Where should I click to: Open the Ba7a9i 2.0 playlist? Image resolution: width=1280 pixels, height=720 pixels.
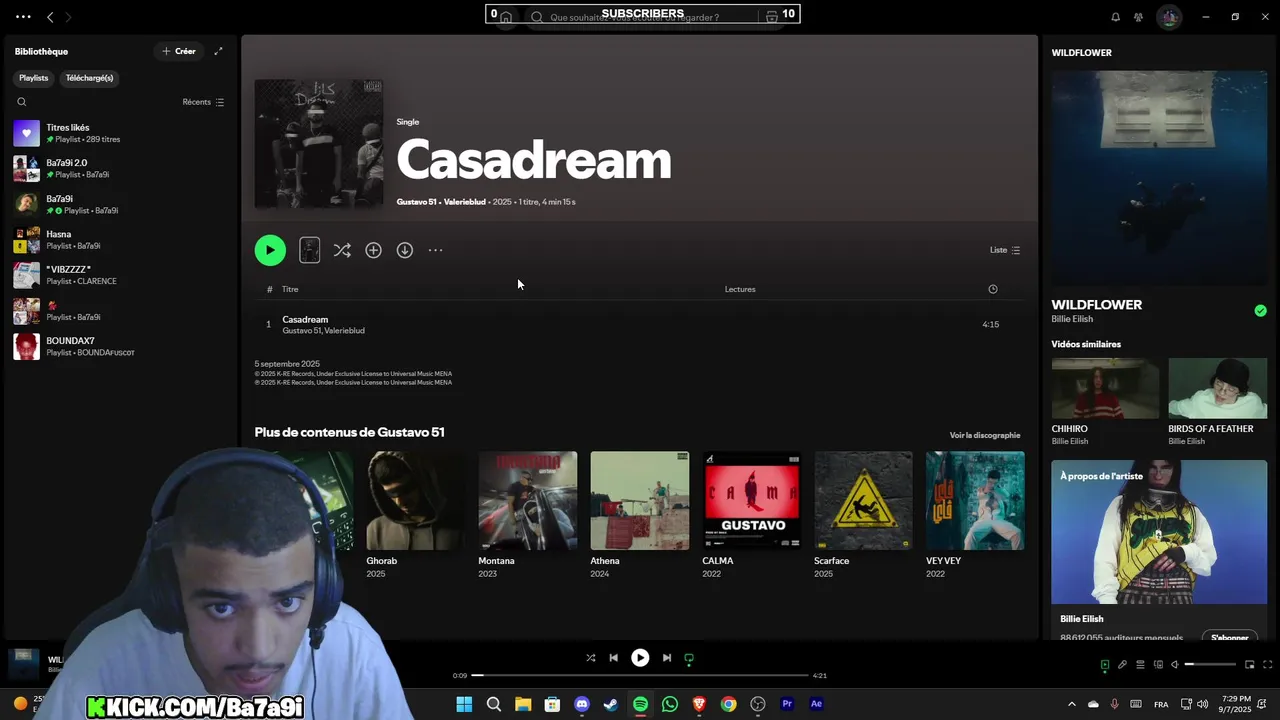pos(118,168)
